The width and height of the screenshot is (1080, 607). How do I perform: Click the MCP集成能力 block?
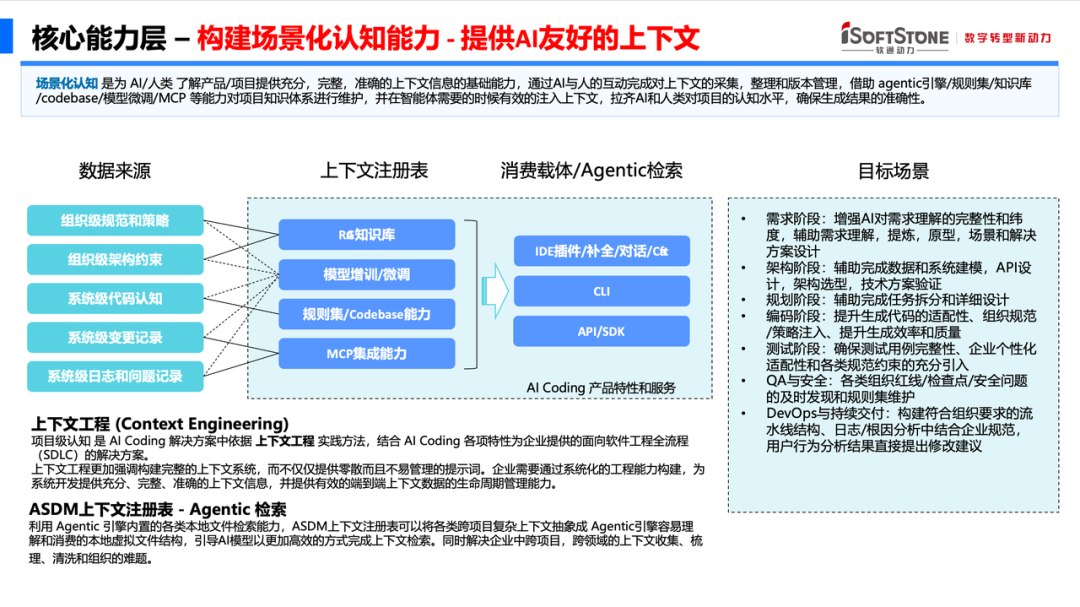click(x=368, y=352)
